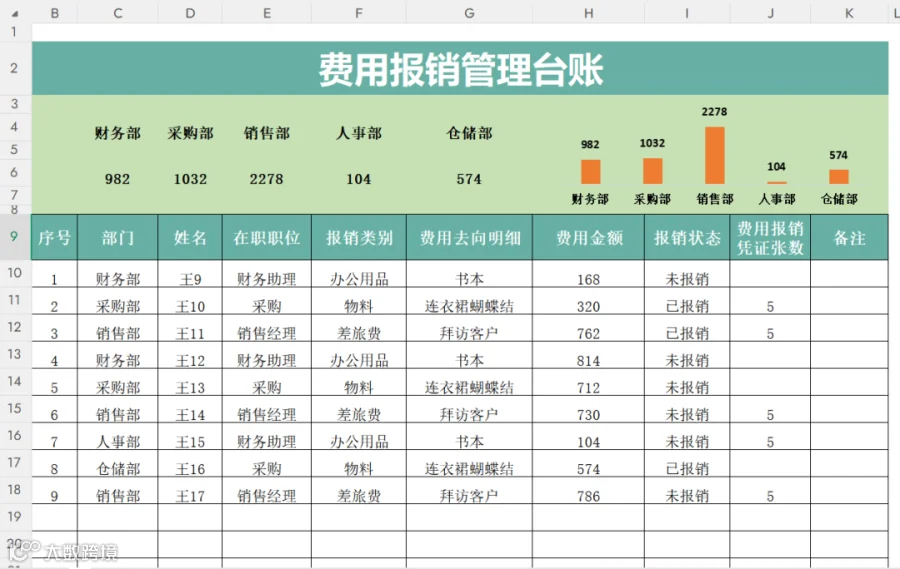The height and width of the screenshot is (569, 900).
Task: Click the 报销类别 table header
Action: point(359,237)
